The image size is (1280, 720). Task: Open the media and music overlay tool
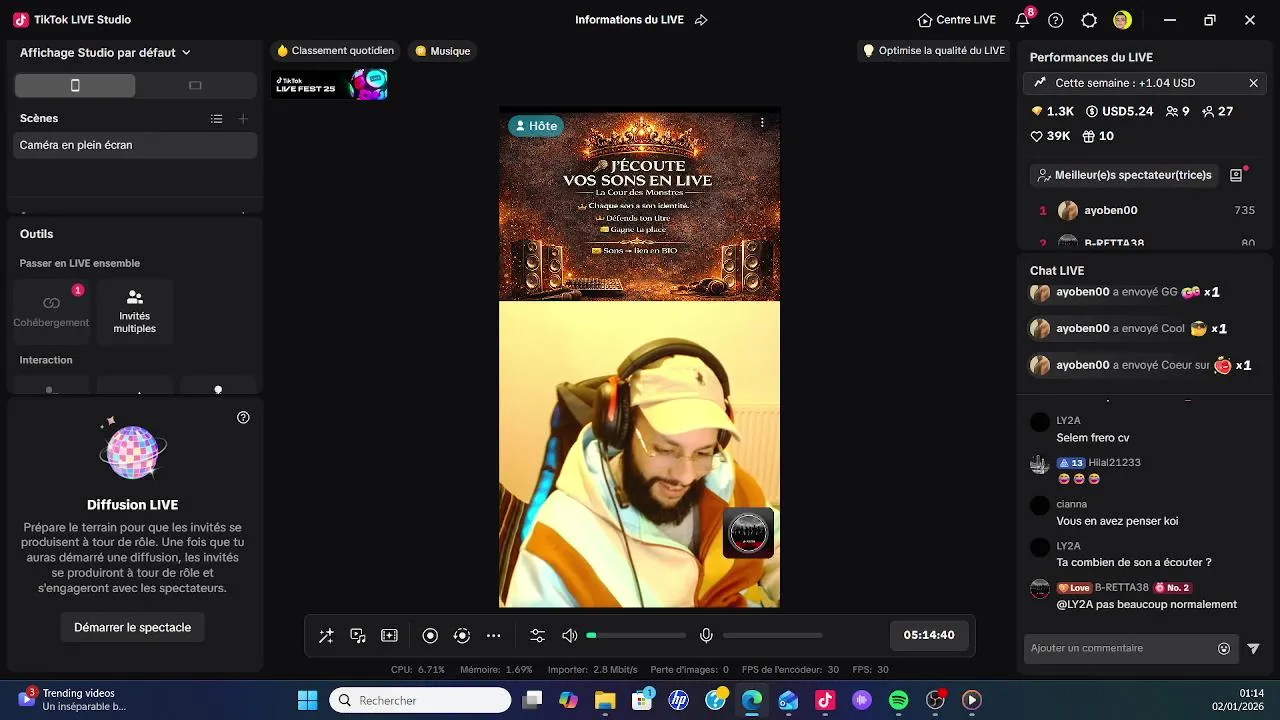coord(358,636)
